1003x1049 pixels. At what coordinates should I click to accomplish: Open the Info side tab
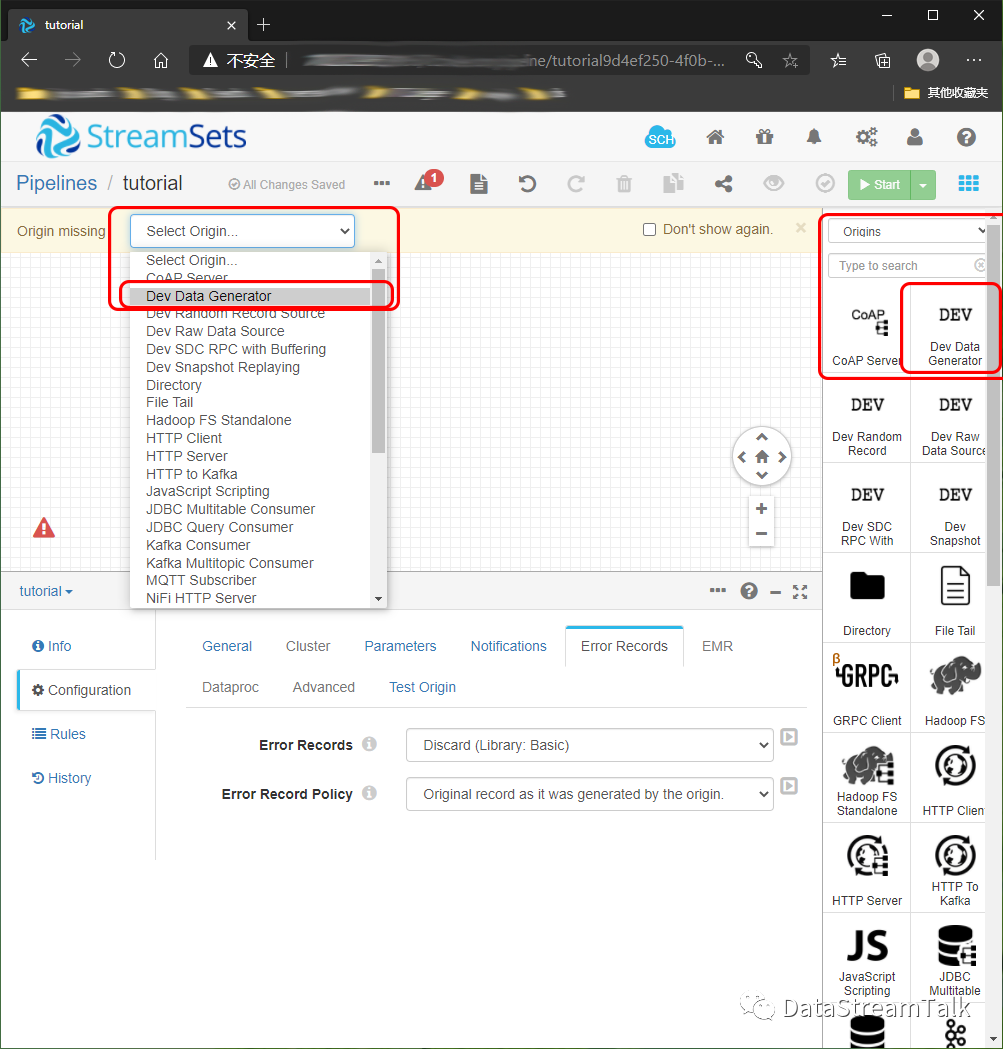[x=52, y=646]
